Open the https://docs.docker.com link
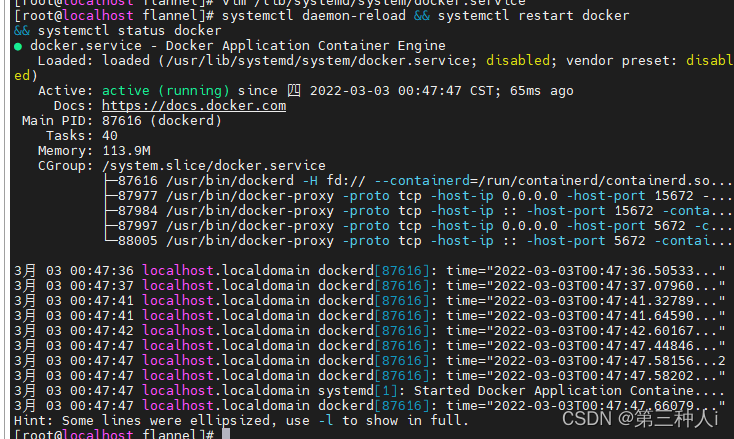This screenshot has width=734, height=439. coord(194,106)
